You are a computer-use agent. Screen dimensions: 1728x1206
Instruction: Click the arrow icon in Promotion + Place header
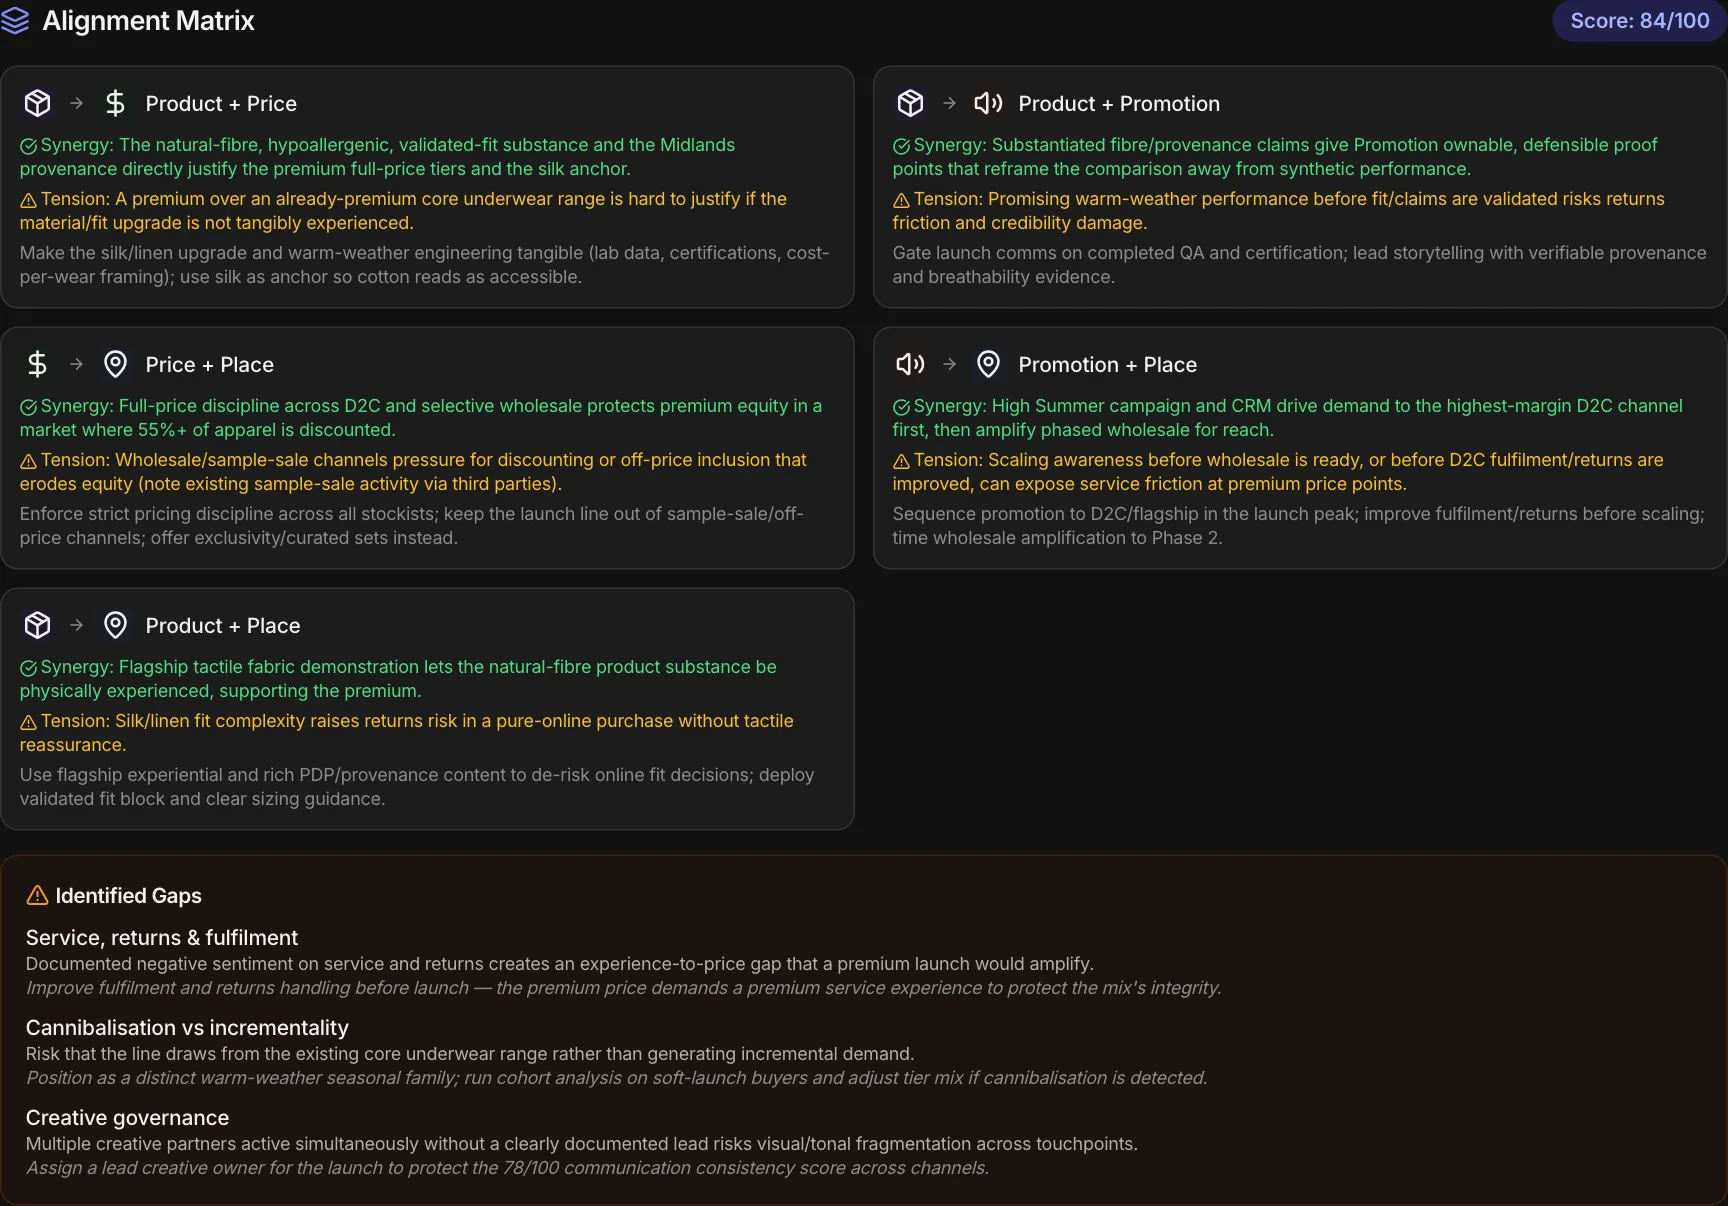point(950,364)
